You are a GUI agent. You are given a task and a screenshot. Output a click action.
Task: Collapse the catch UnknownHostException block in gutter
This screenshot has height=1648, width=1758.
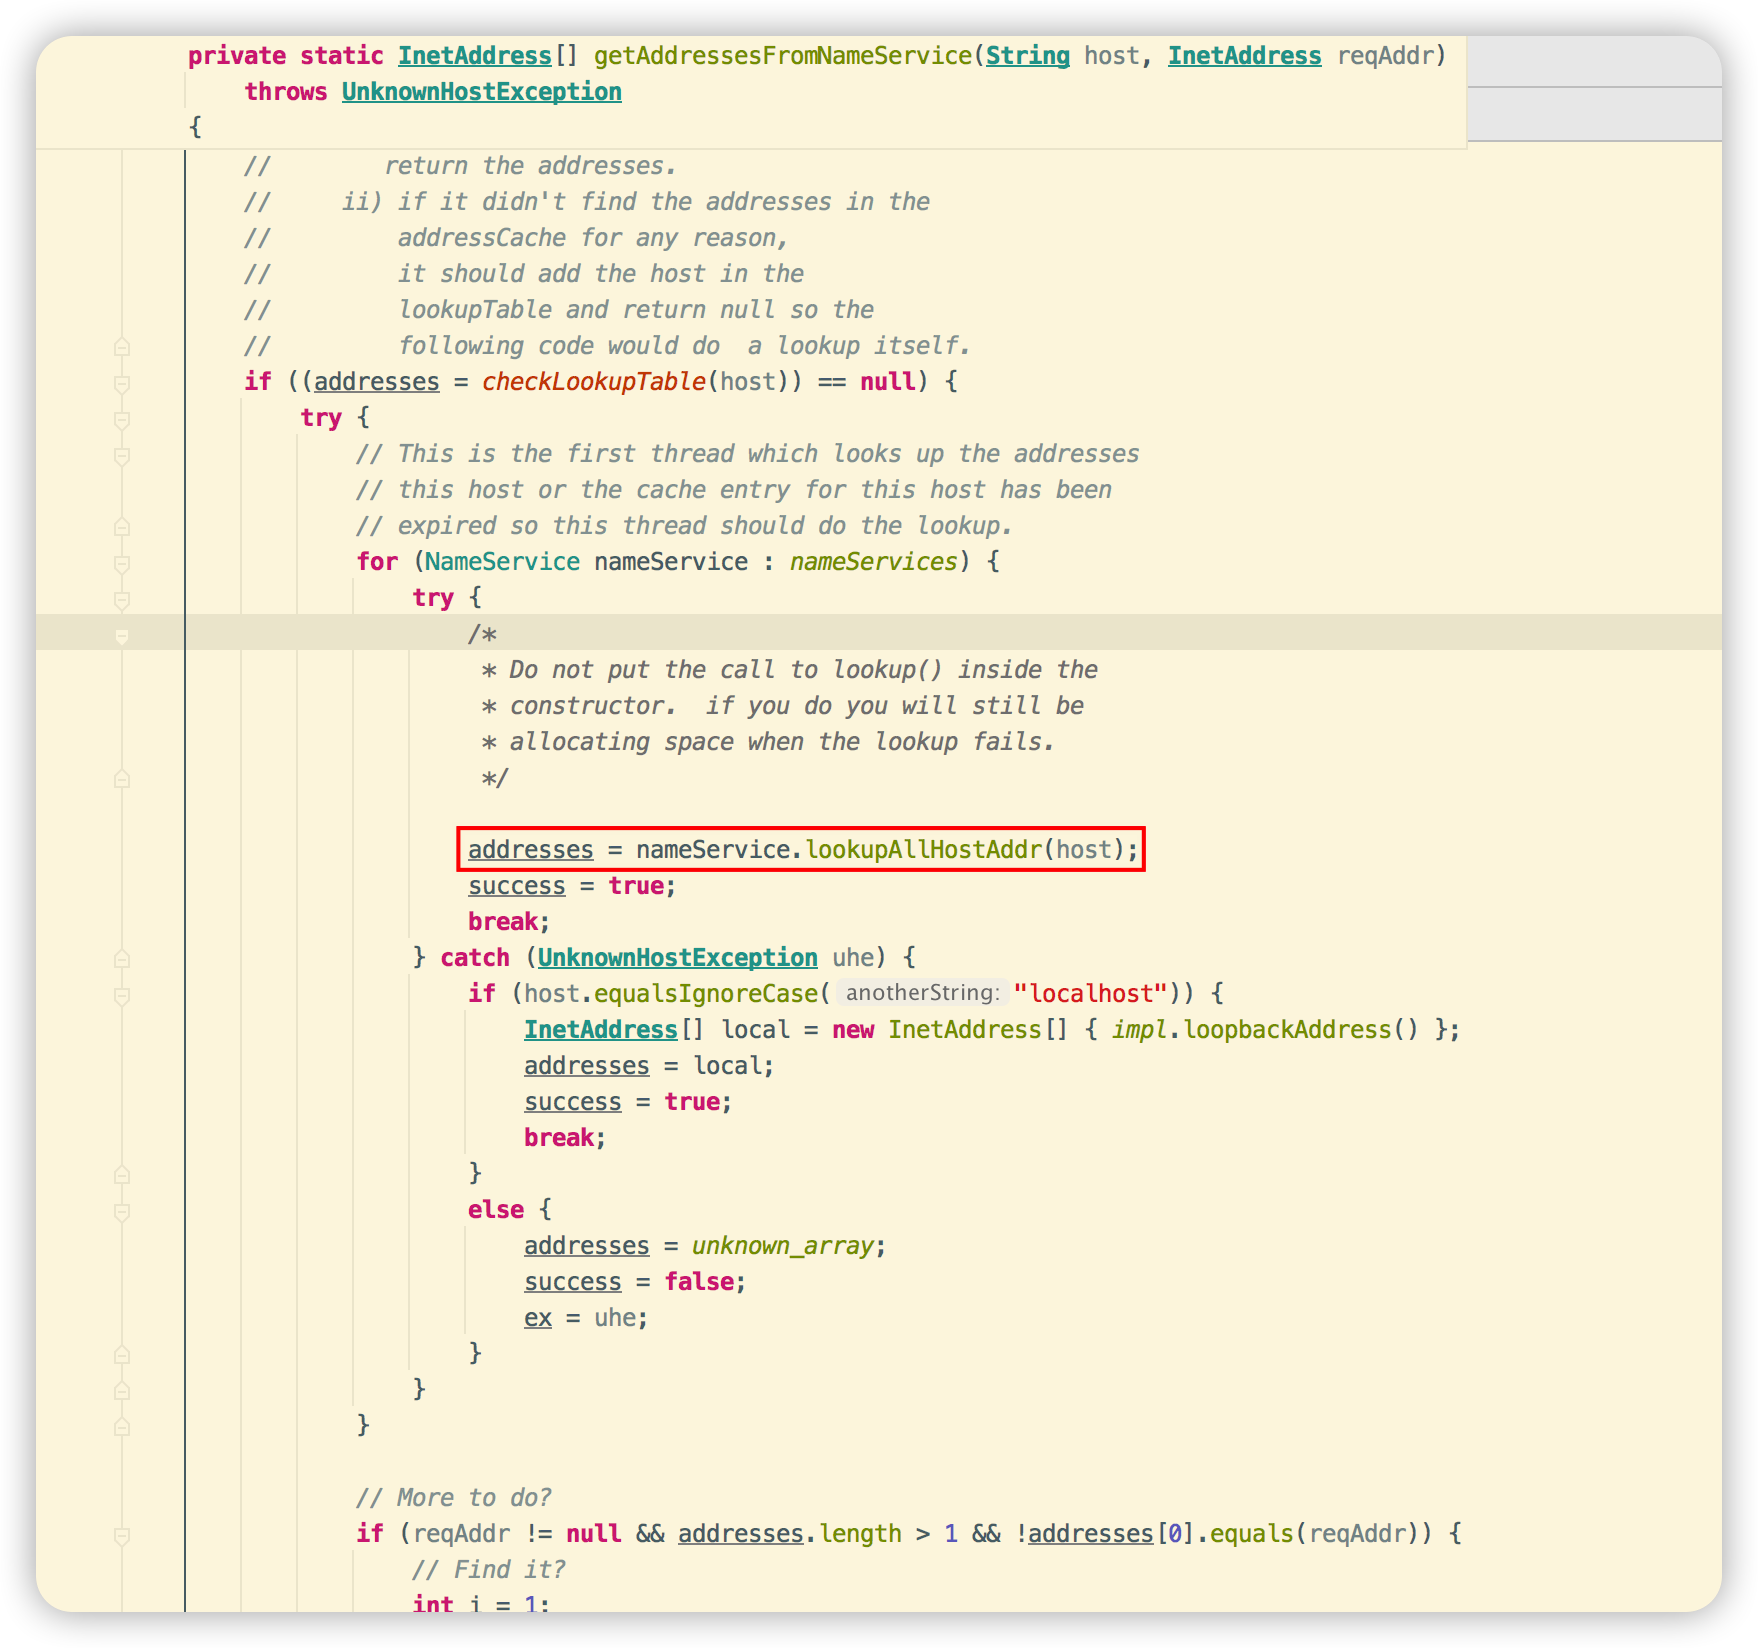point(122,959)
